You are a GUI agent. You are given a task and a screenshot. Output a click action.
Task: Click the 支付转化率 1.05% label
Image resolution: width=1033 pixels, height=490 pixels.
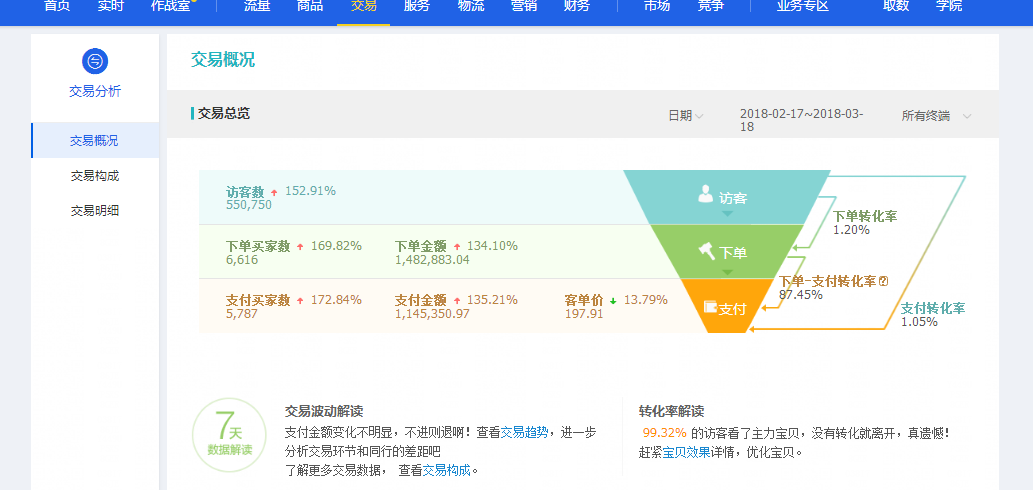[932, 315]
